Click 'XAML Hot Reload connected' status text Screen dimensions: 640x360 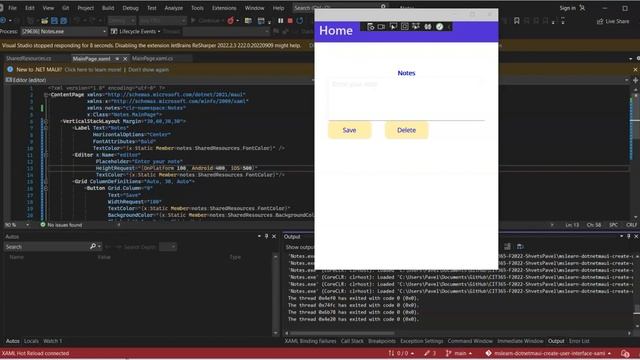[36, 353]
